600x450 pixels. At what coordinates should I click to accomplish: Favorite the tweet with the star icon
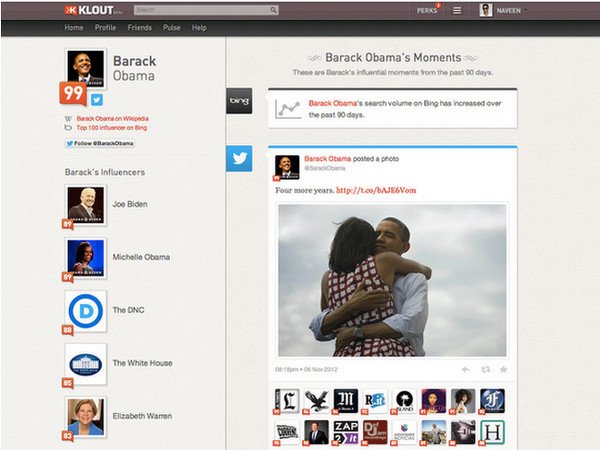pos(503,369)
